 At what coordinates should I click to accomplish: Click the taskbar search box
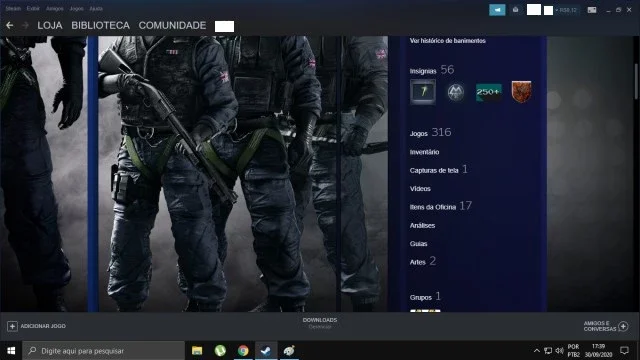(x=104, y=351)
